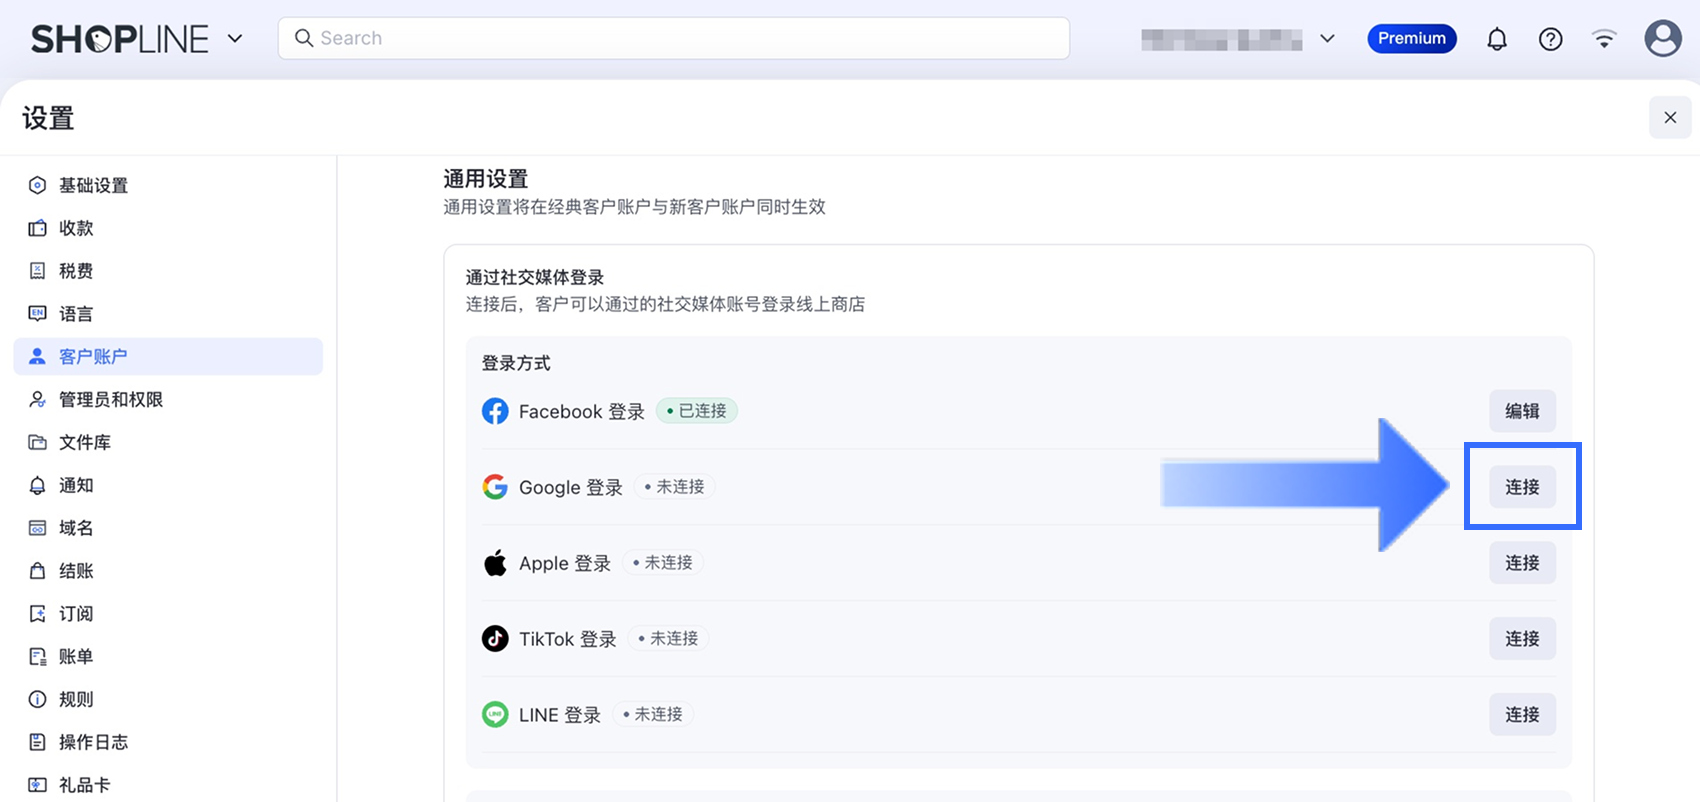Open the help question mark icon
This screenshot has height=802, width=1700.
[x=1550, y=39]
